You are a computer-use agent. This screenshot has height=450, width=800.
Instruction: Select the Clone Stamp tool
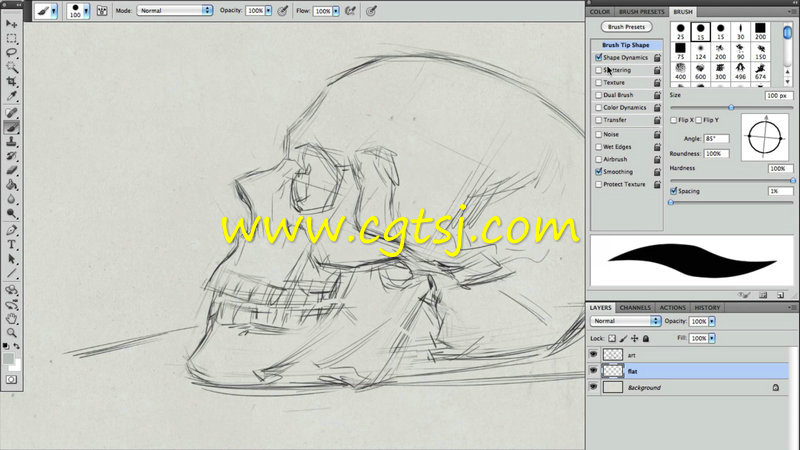pos(11,142)
